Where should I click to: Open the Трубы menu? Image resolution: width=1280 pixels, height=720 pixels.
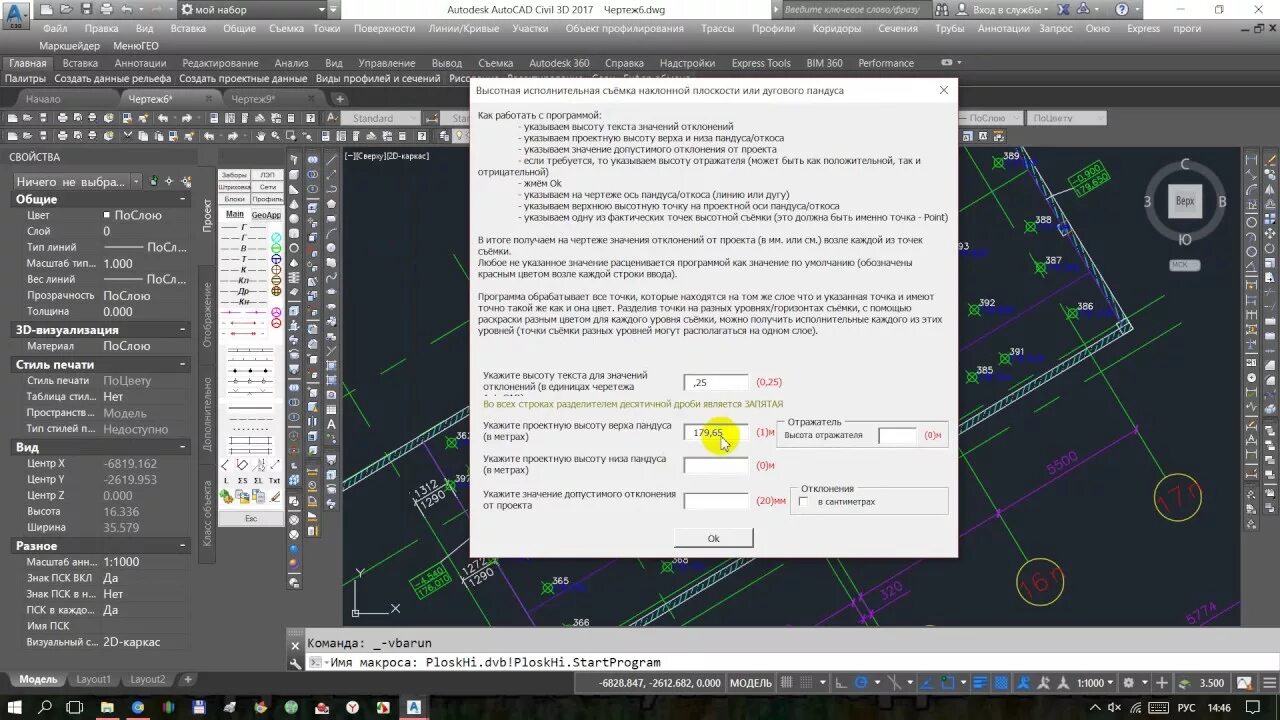tap(949, 29)
